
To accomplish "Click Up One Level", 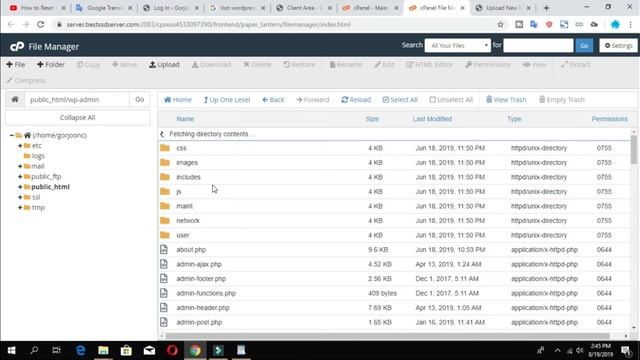I will [227, 100].
